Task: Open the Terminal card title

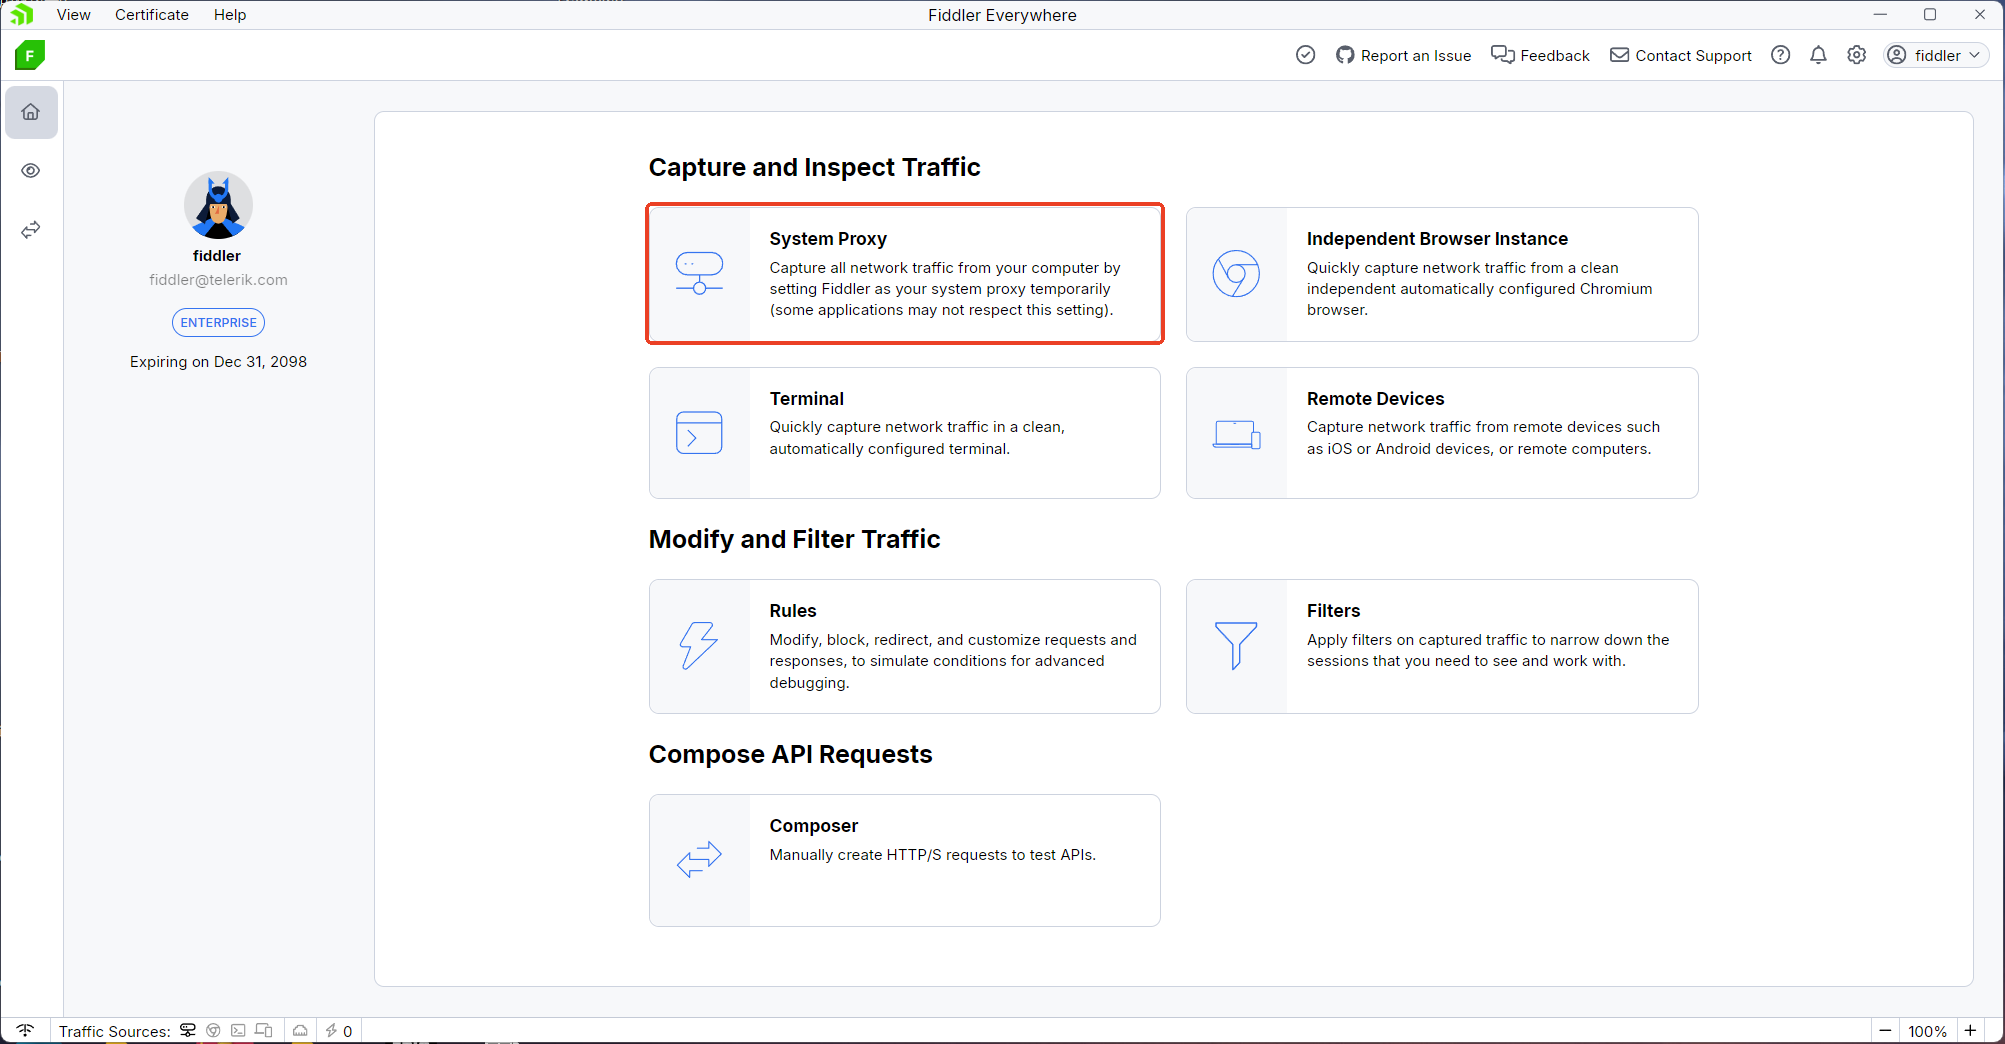Action: click(x=806, y=398)
